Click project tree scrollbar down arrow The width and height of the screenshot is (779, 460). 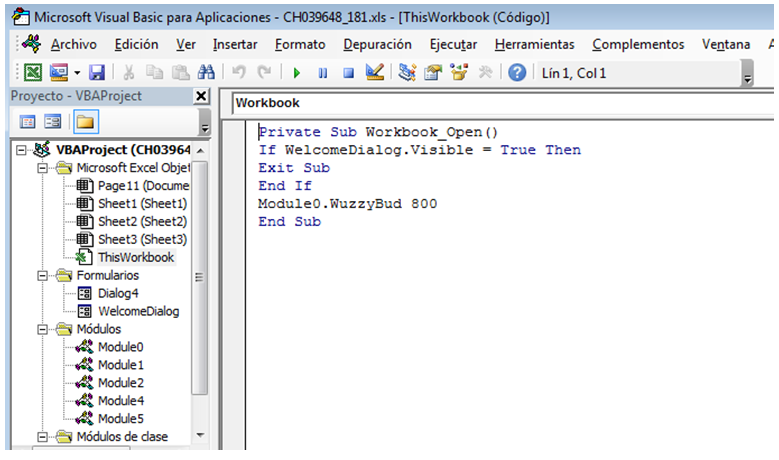200,435
